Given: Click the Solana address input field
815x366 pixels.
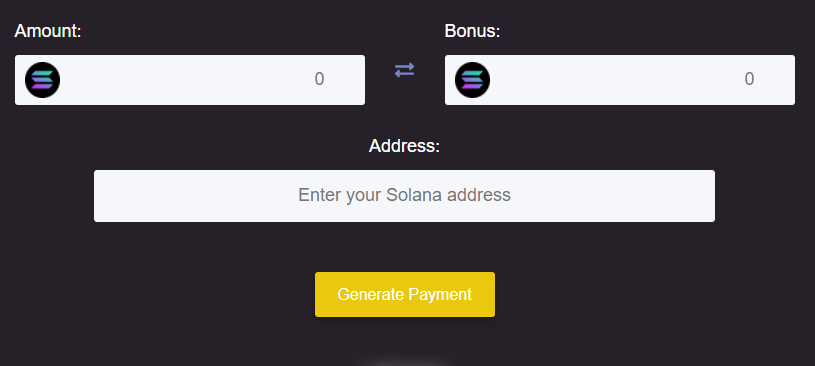Looking at the screenshot, I should click(x=404, y=196).
